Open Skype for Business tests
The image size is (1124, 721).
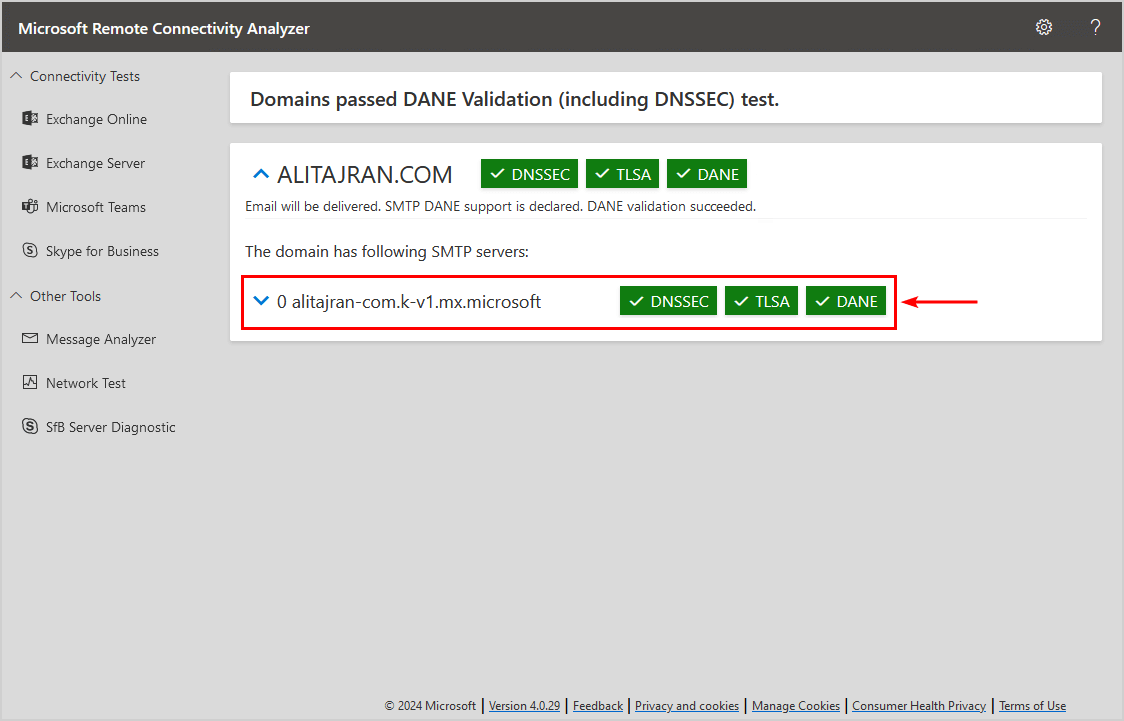coord(102,252)
